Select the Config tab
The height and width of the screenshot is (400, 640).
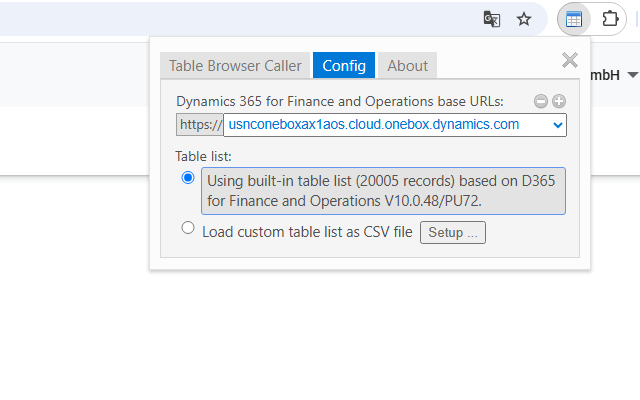point(344,65)
